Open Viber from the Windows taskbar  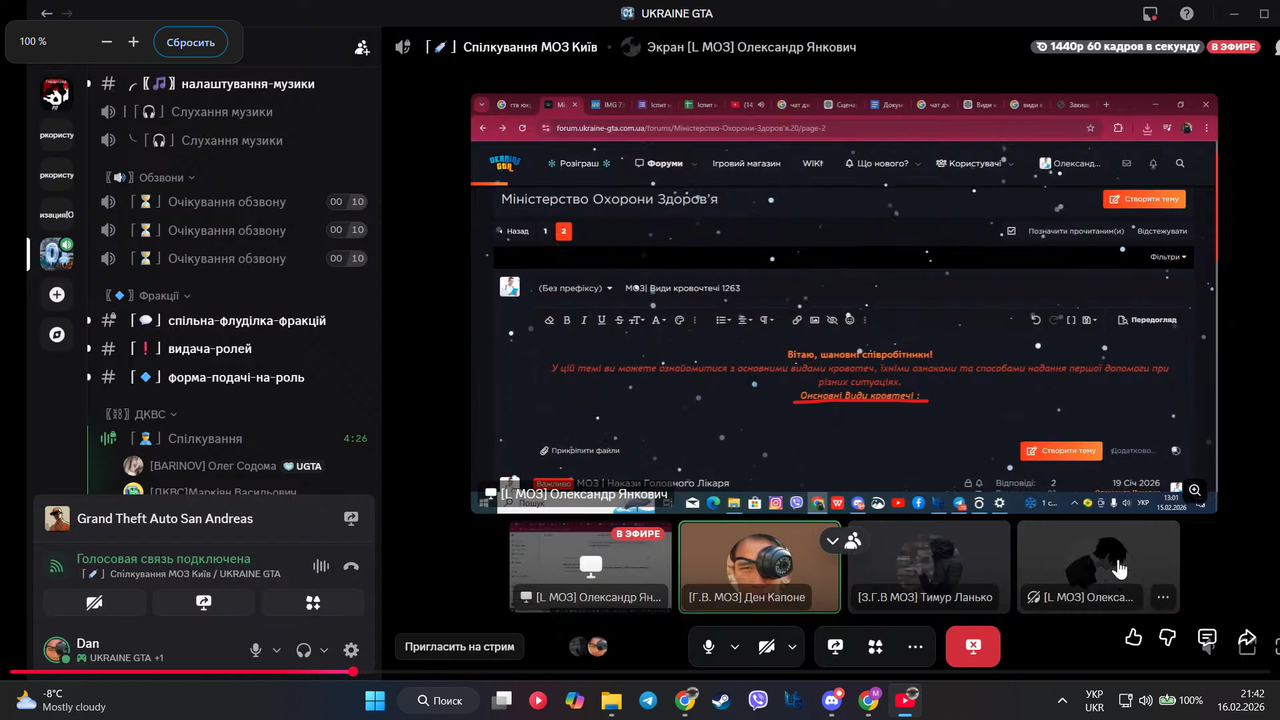point(757,701)
